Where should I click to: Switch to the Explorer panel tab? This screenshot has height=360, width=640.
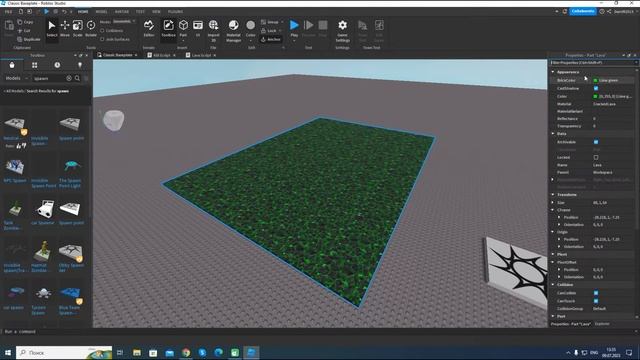coord(602,324)
